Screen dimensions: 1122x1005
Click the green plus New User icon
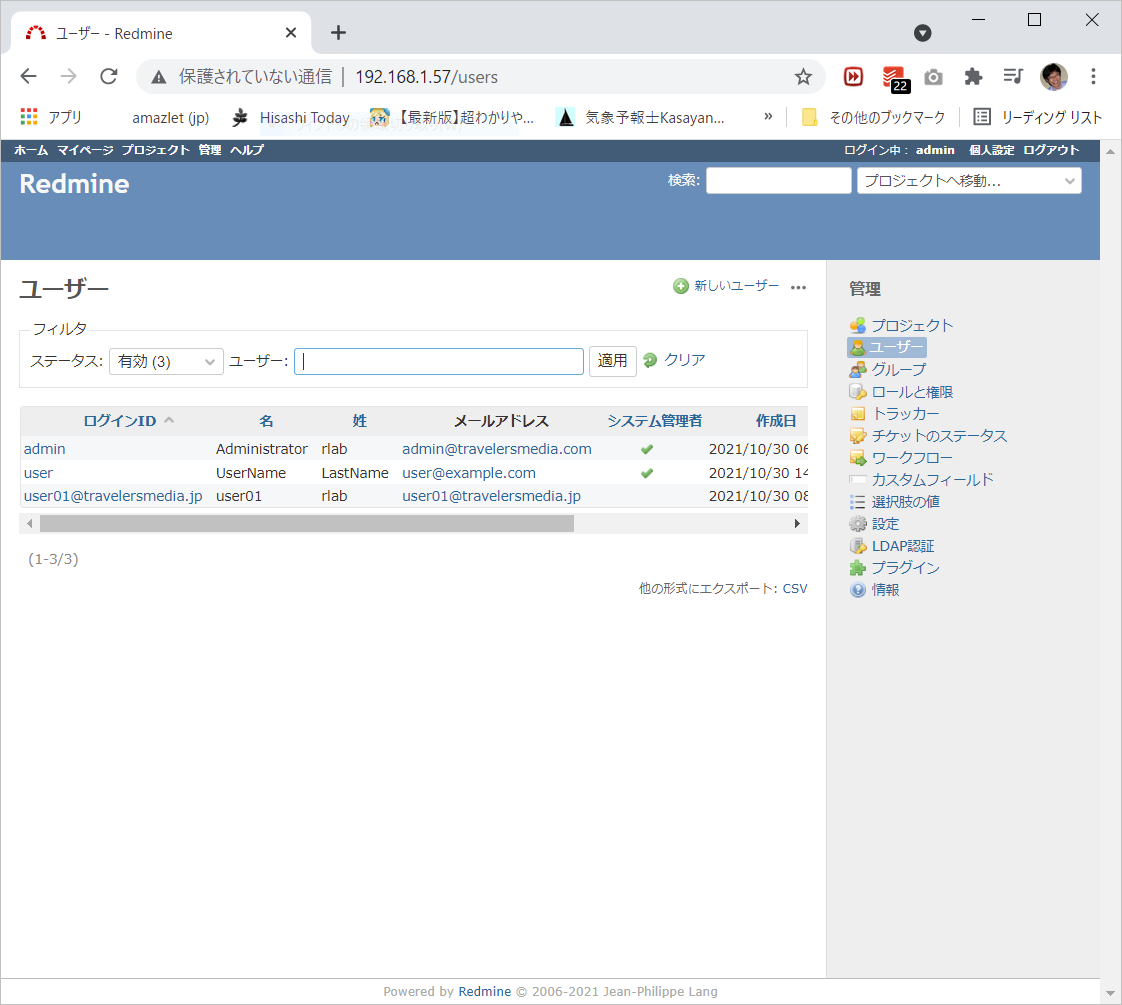681,286
